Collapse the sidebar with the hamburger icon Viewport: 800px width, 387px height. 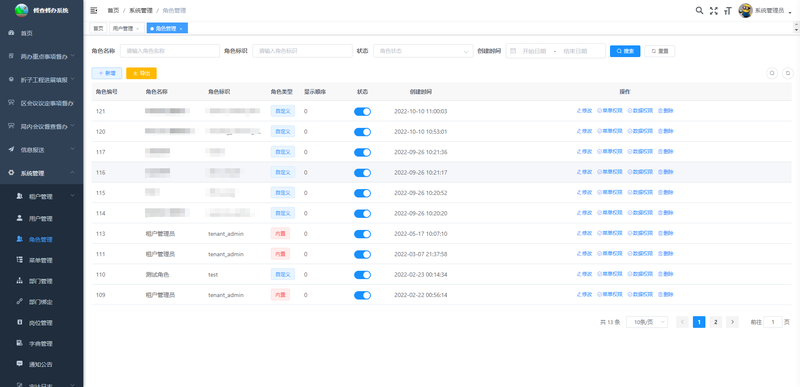(93, 10)
